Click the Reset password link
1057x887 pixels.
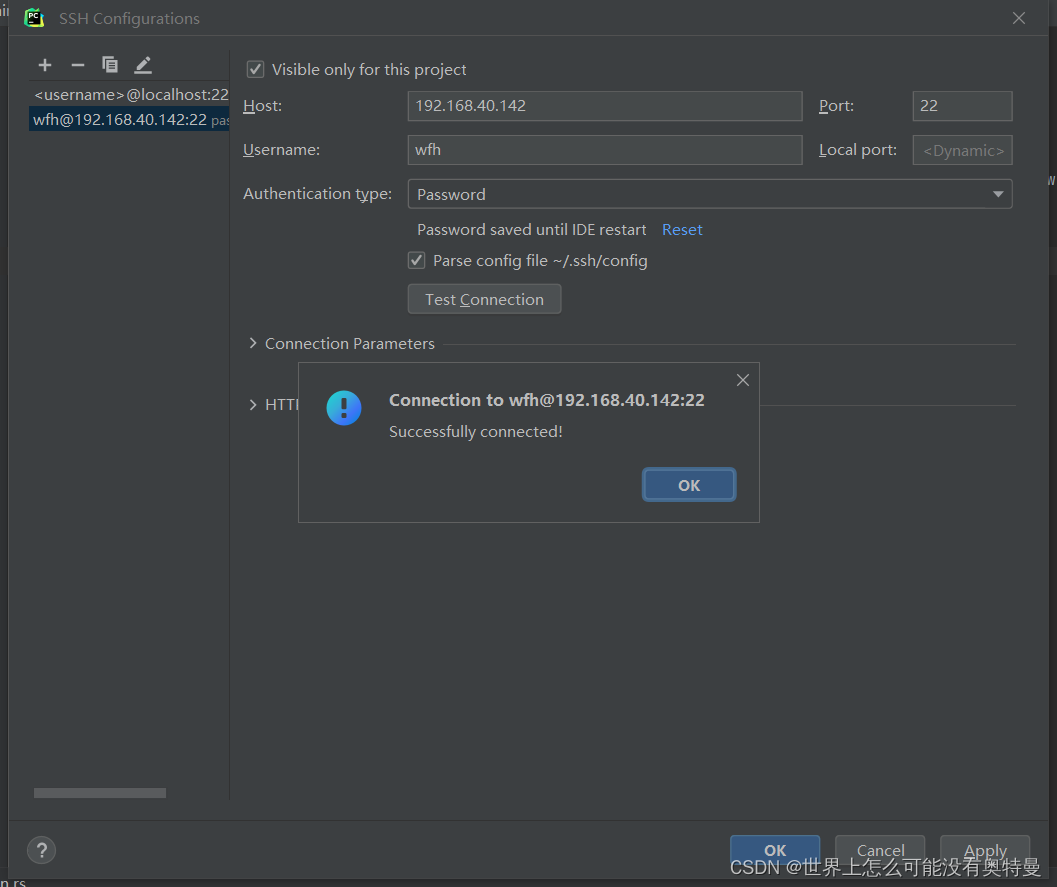[682, 230]
